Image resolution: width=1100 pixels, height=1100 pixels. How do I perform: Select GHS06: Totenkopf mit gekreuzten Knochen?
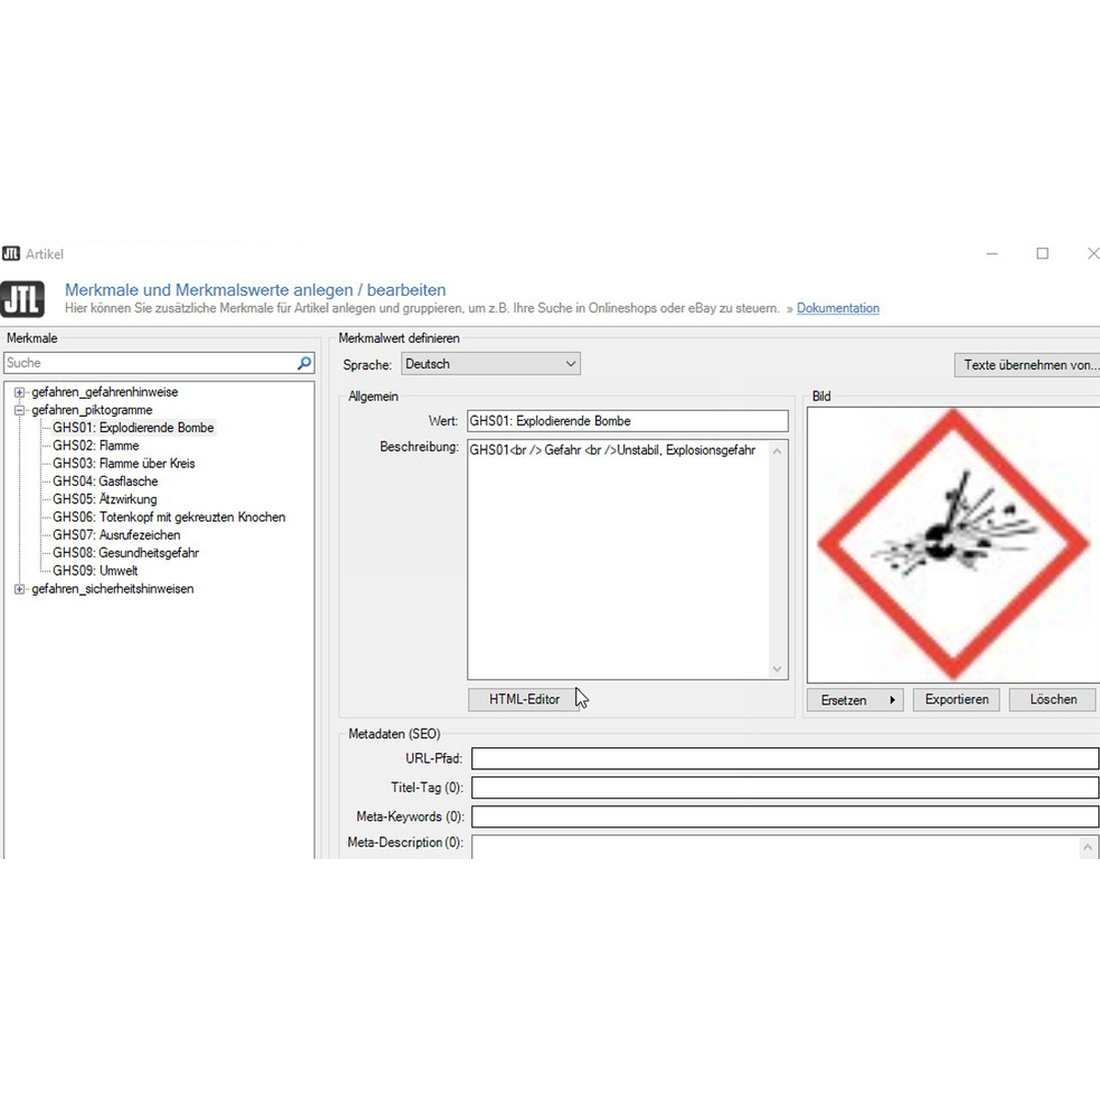click(x=169, y=517)
